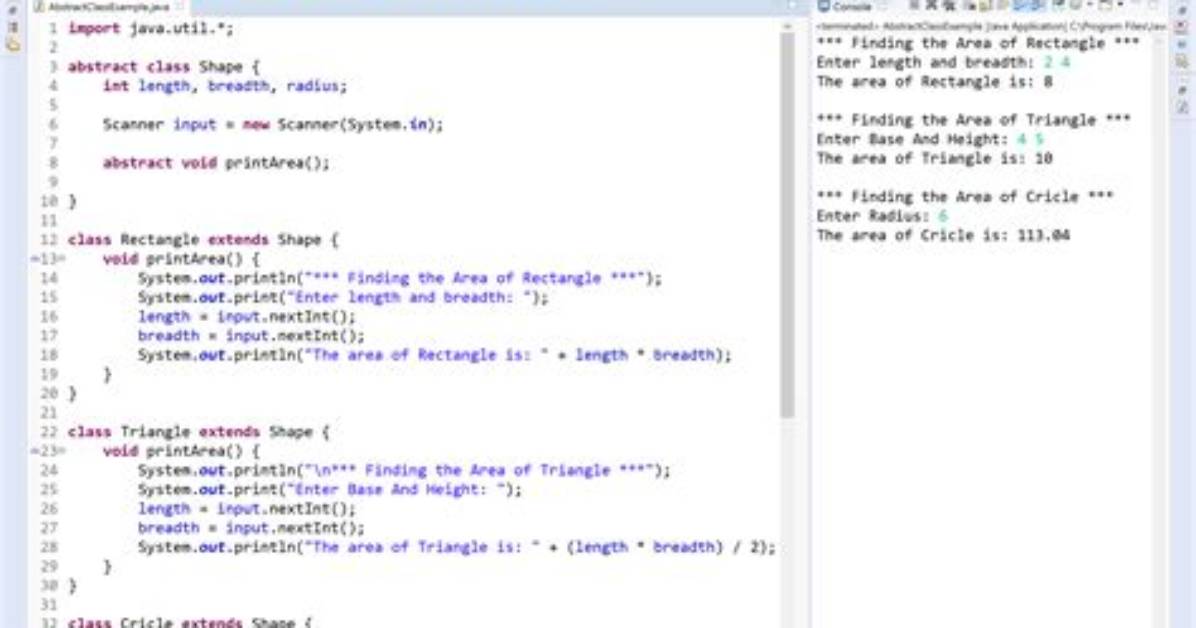Click 'breadth = input.nextInt();' on line 27
Viewport: 1196px width, 628px height.
click(x=252, y=528)
